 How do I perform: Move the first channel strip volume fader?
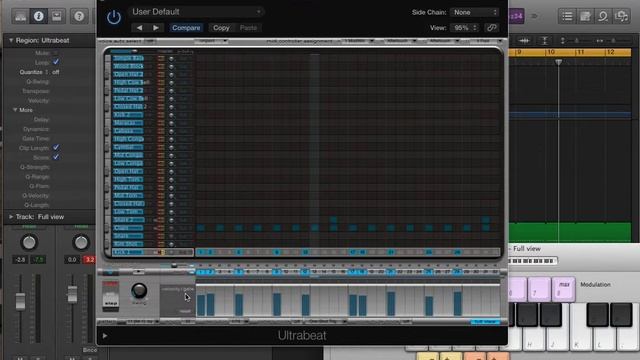pyautogui.click(x=20, y=302)
